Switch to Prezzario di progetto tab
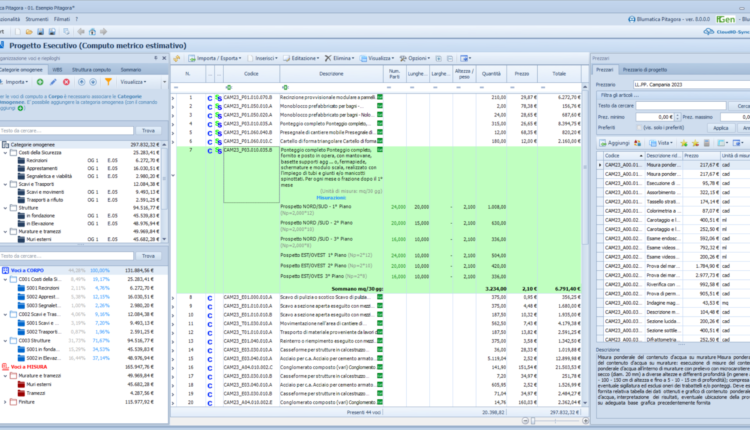 point(645,70)
